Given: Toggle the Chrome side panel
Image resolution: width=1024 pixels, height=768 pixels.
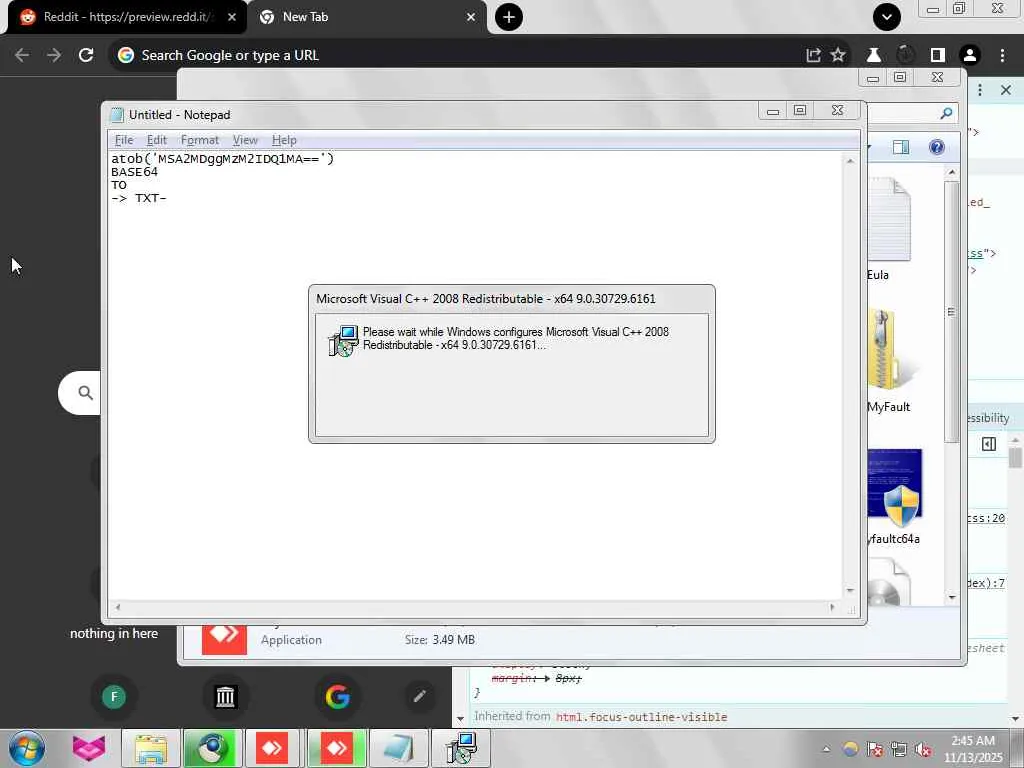Looking at the screenshot, I should click(x=938, y=56).
